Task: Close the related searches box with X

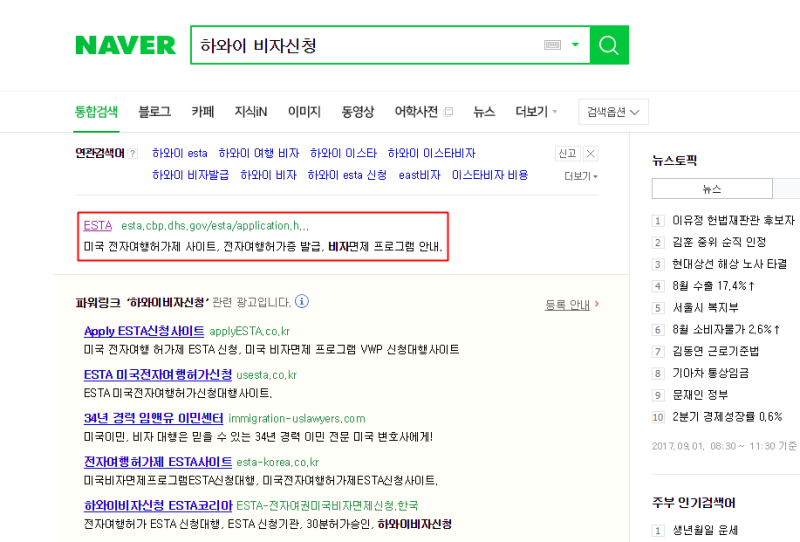Action: pyautogui.click(x=590, y=154)
